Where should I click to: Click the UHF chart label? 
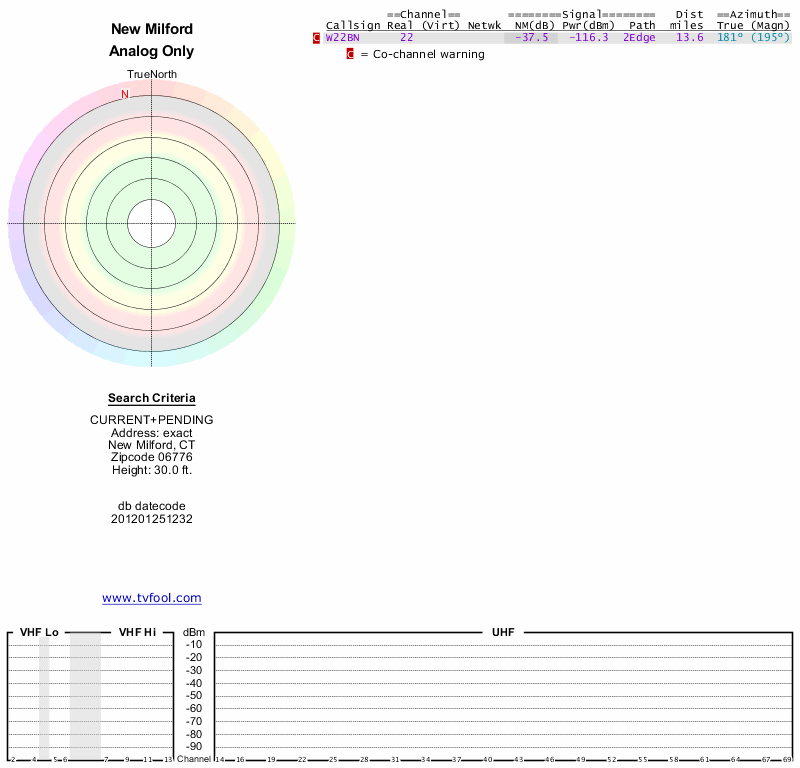coord(503,632)
